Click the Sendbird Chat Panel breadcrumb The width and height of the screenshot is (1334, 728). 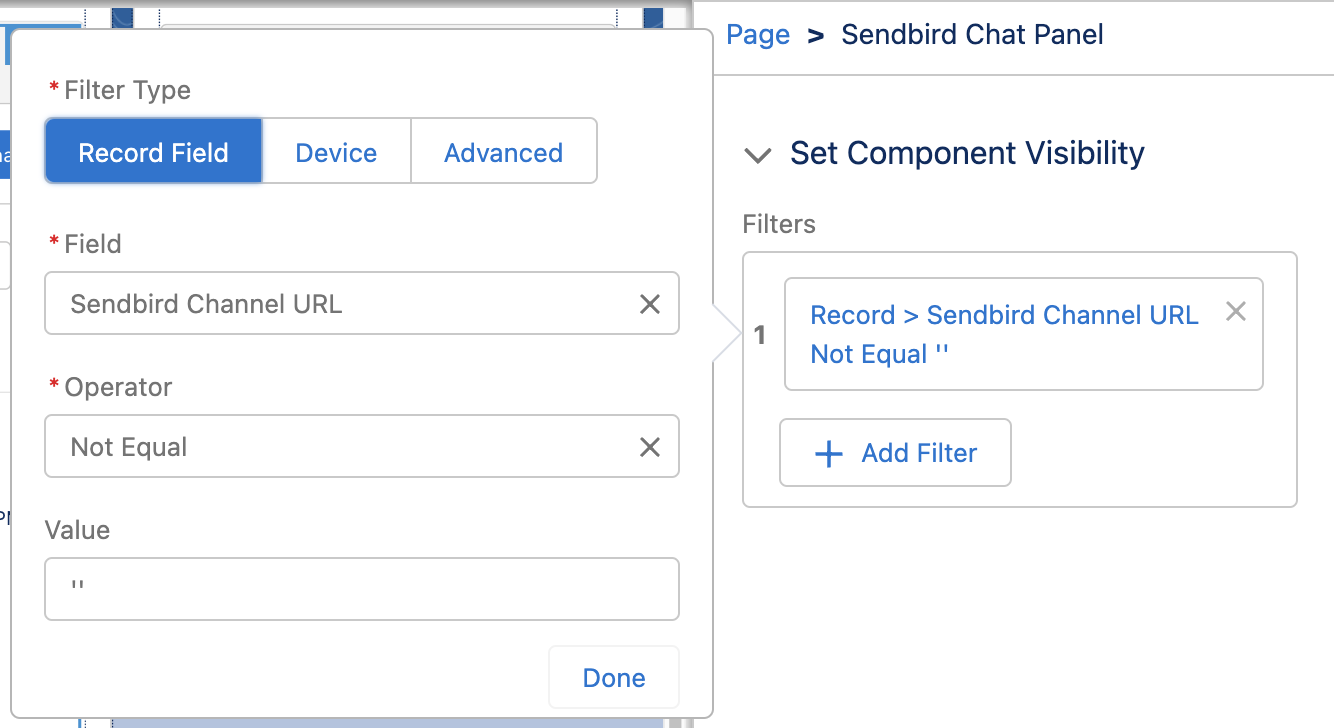point(972,35)
